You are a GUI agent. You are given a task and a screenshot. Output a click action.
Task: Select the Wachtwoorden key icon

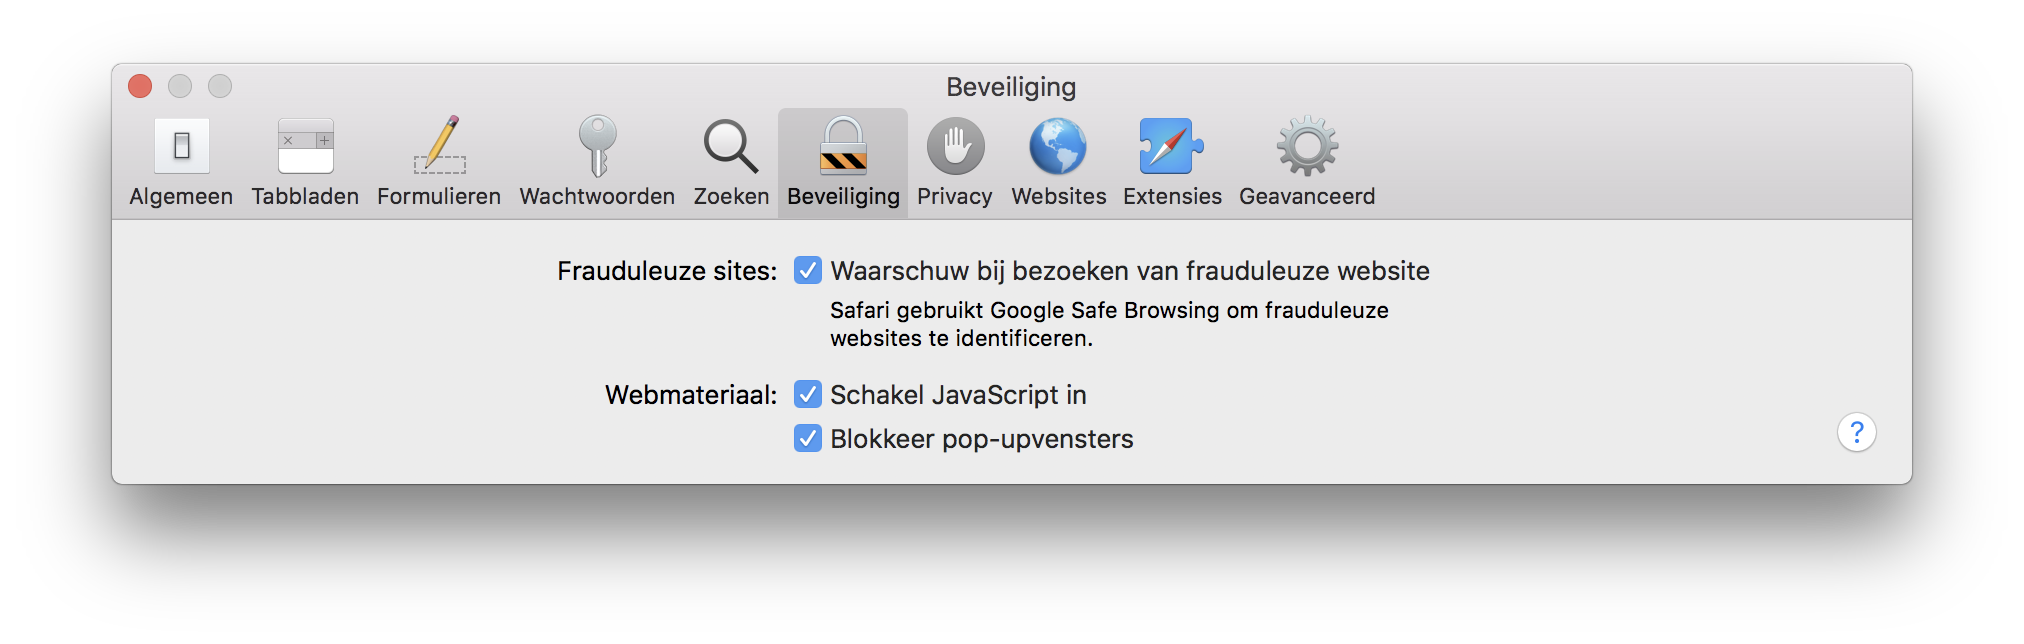pos(597,147)
